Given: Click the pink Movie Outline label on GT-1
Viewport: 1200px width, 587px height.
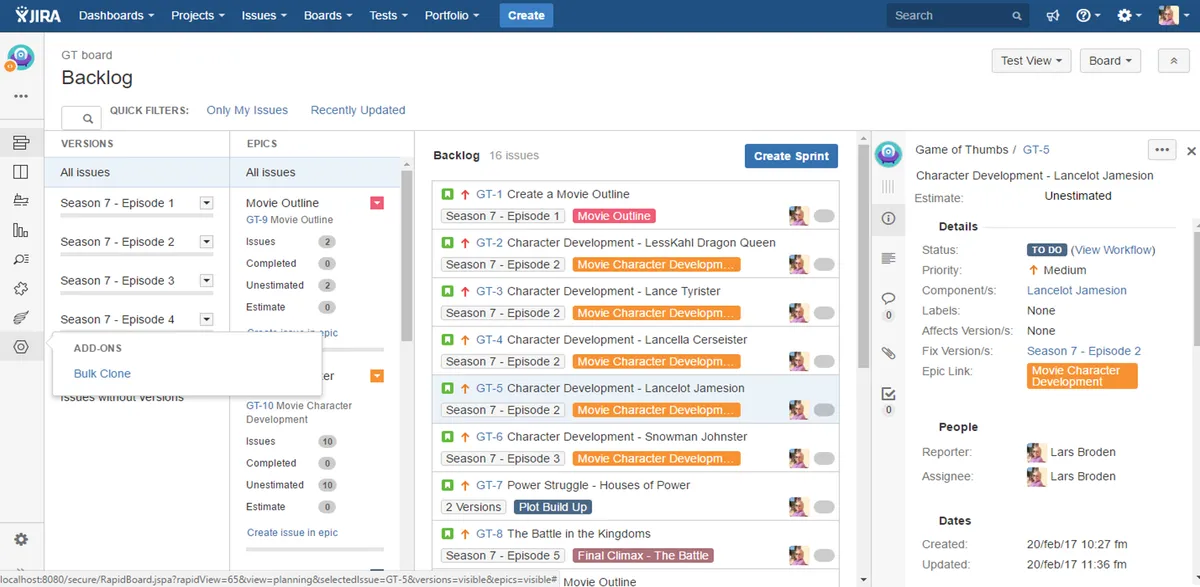Looking at the screenshot, I should (x=614, y=216).
